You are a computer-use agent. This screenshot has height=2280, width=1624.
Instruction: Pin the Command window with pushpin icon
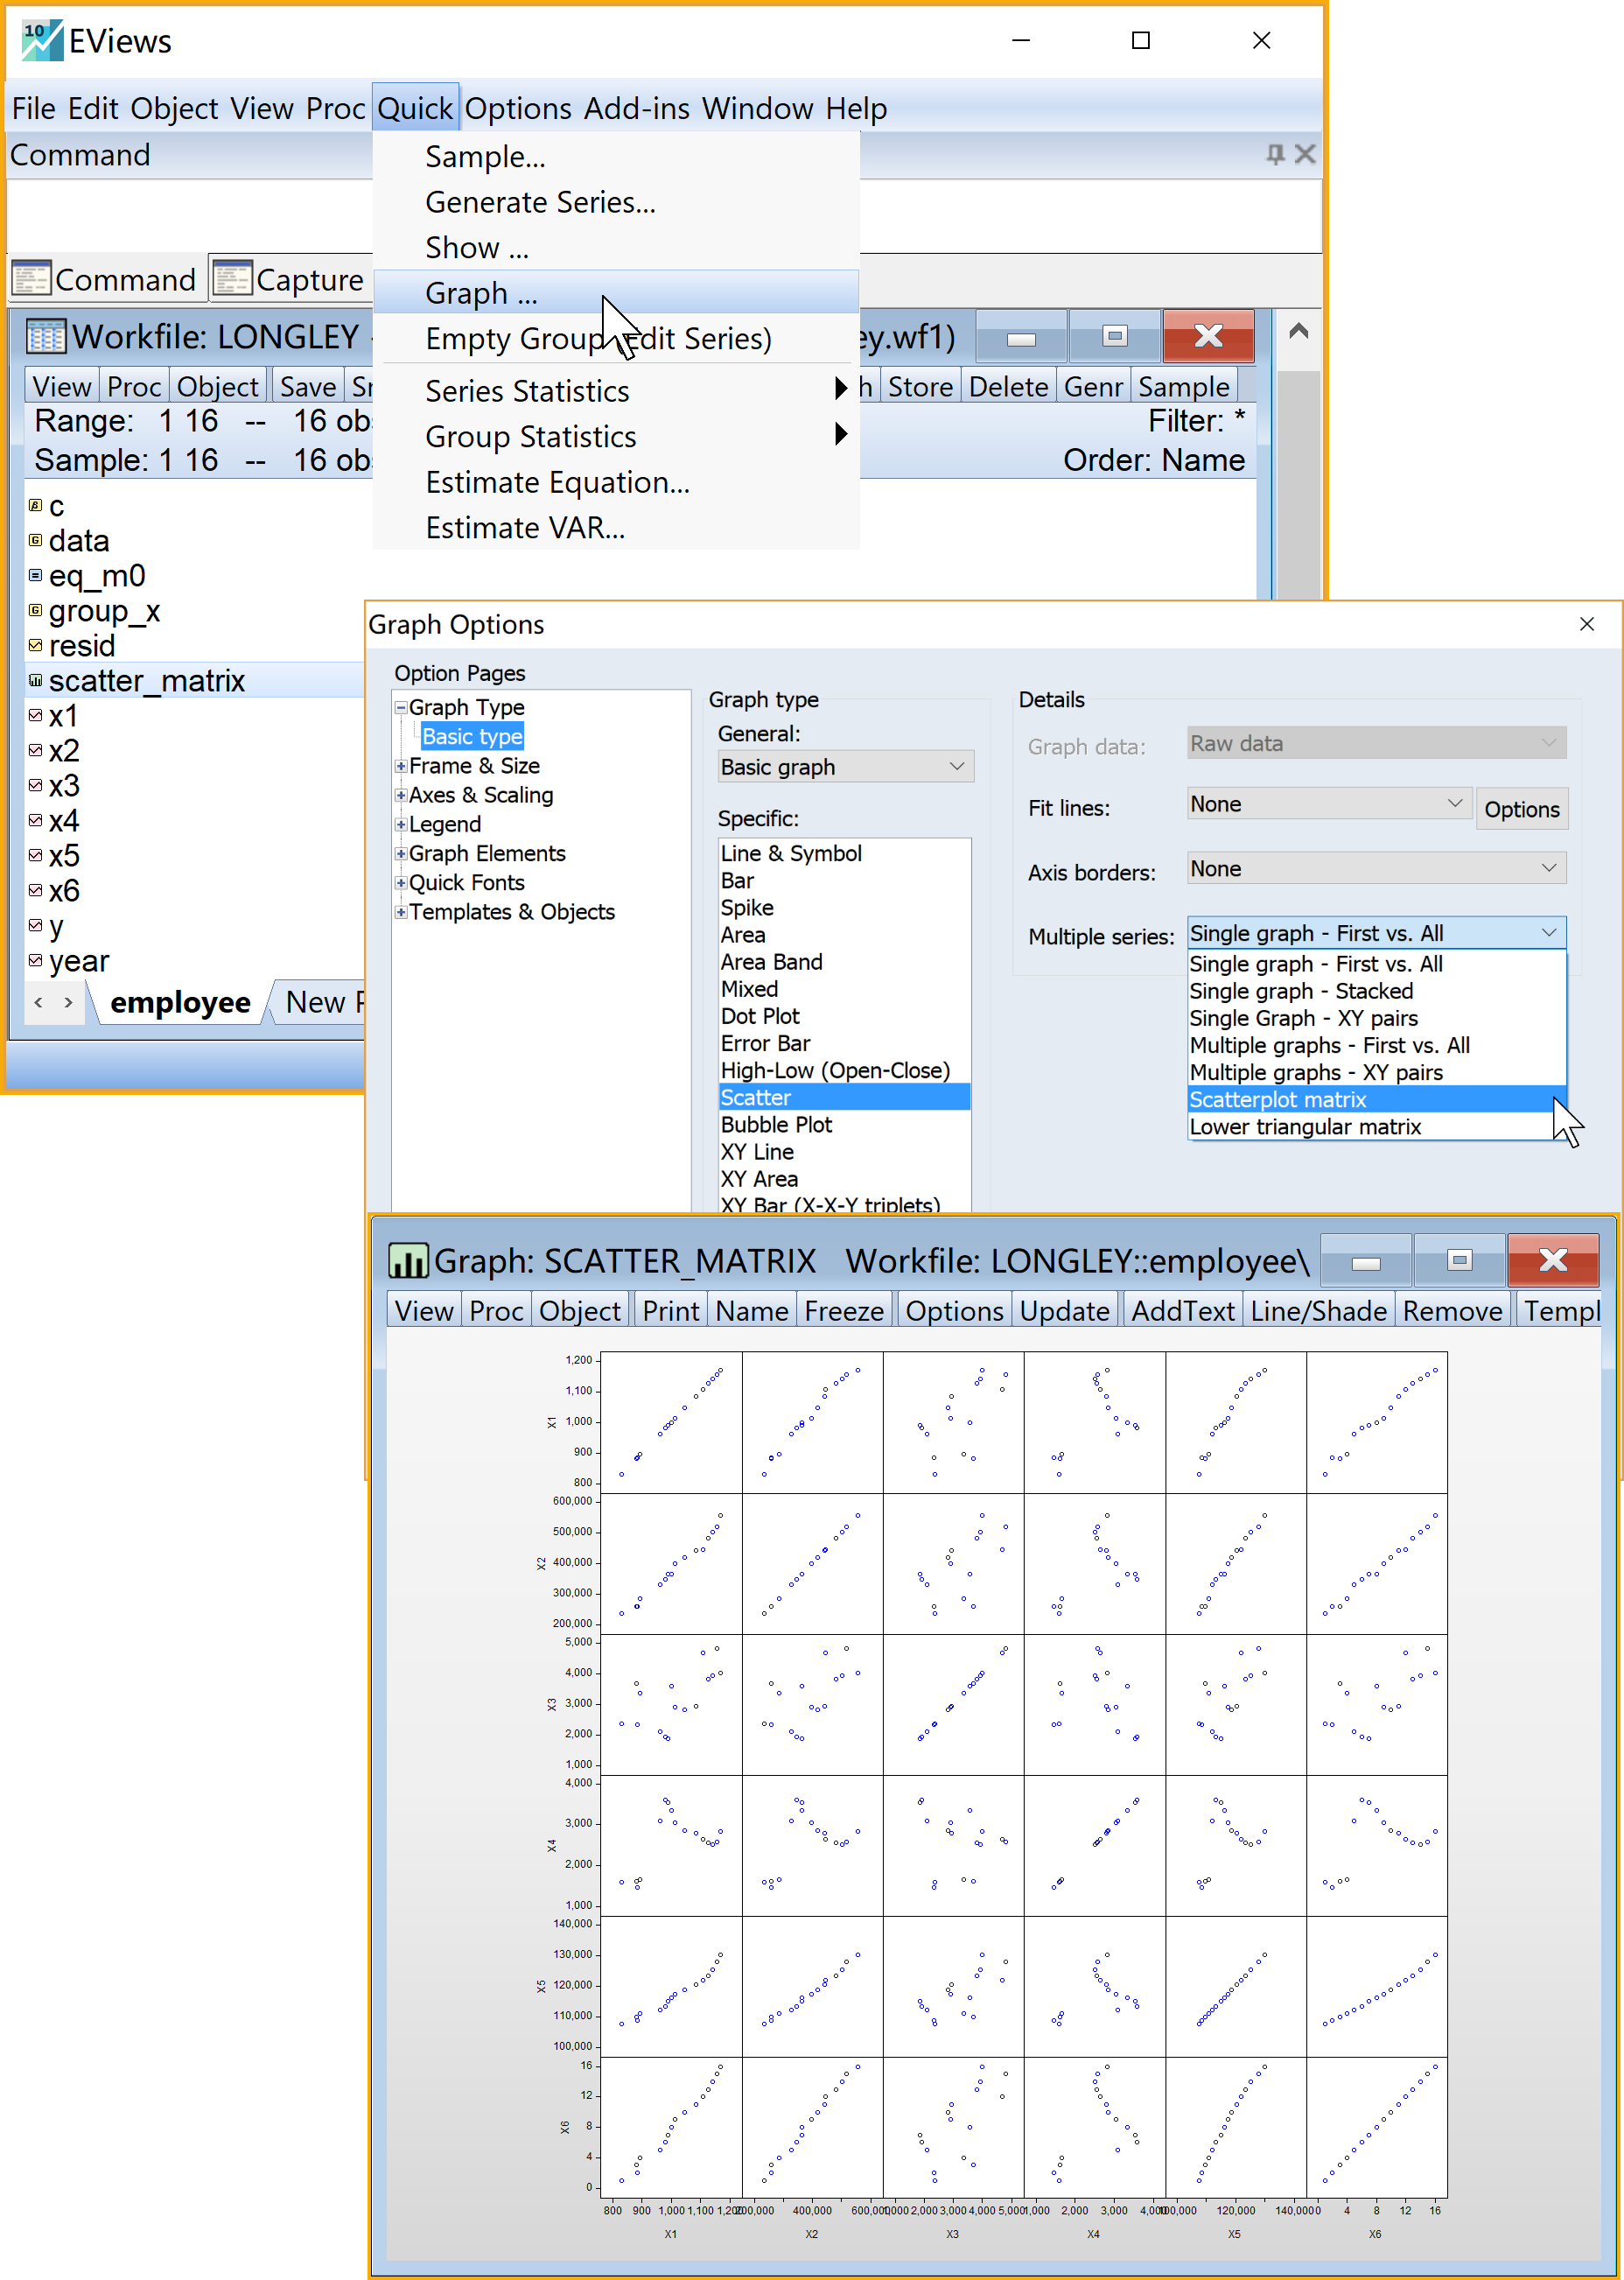point(1274,154)
